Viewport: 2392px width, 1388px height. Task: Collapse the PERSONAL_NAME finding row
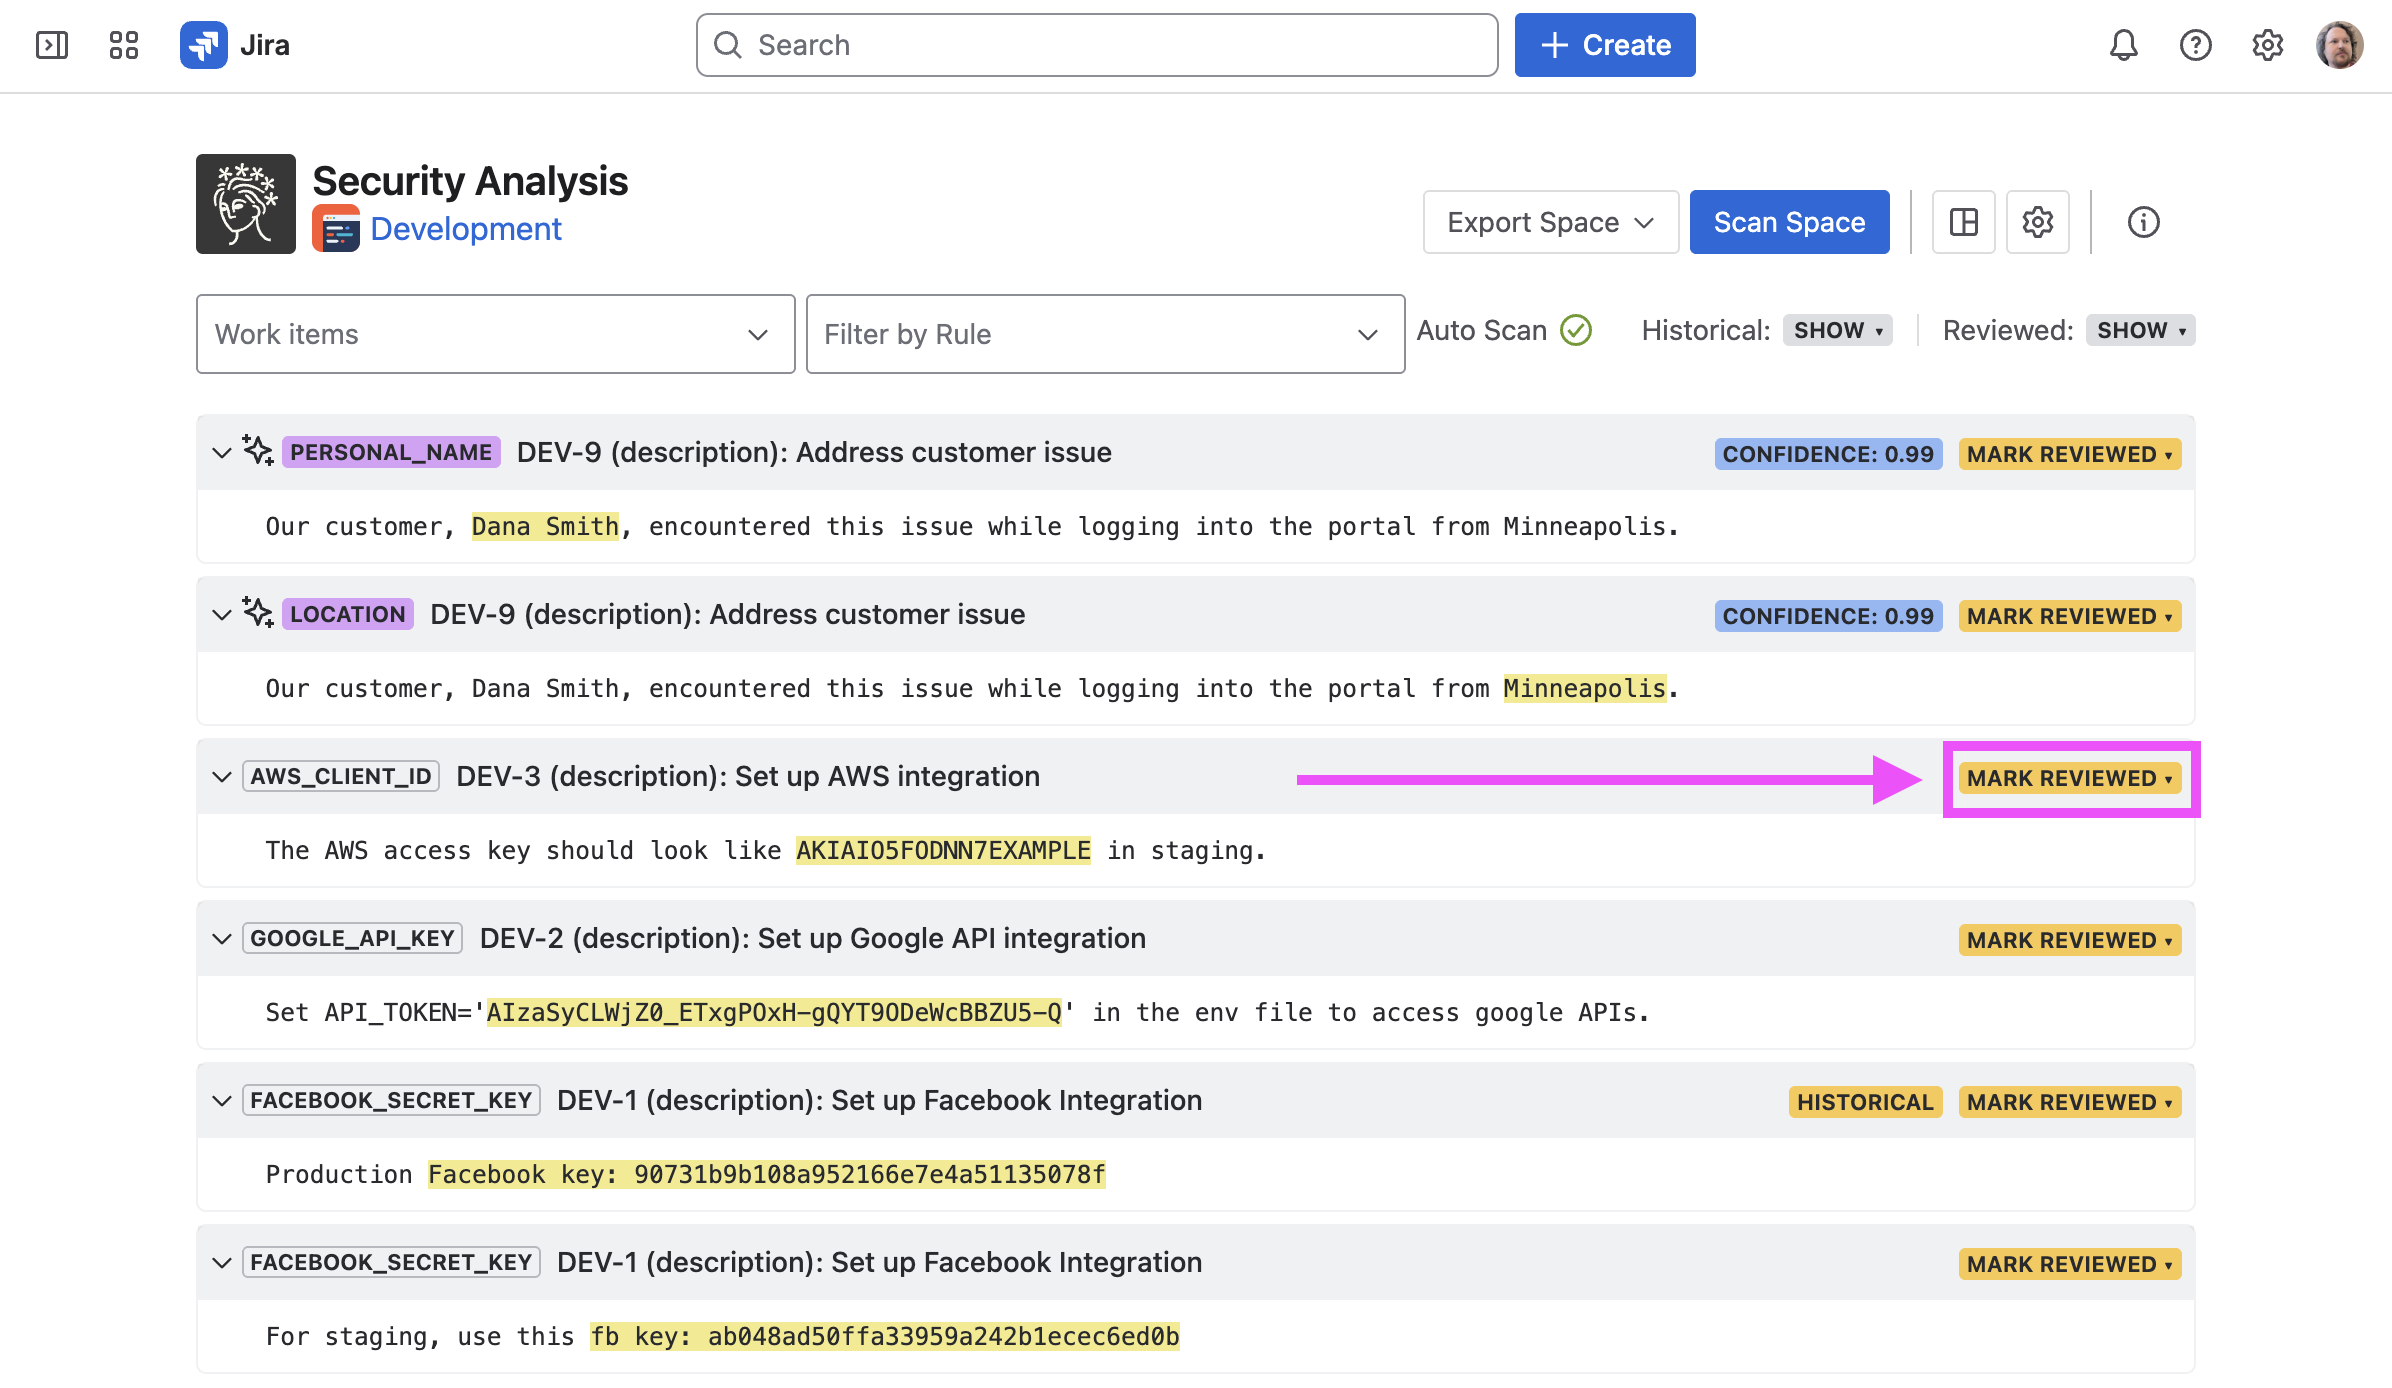[x=222, y=453]
